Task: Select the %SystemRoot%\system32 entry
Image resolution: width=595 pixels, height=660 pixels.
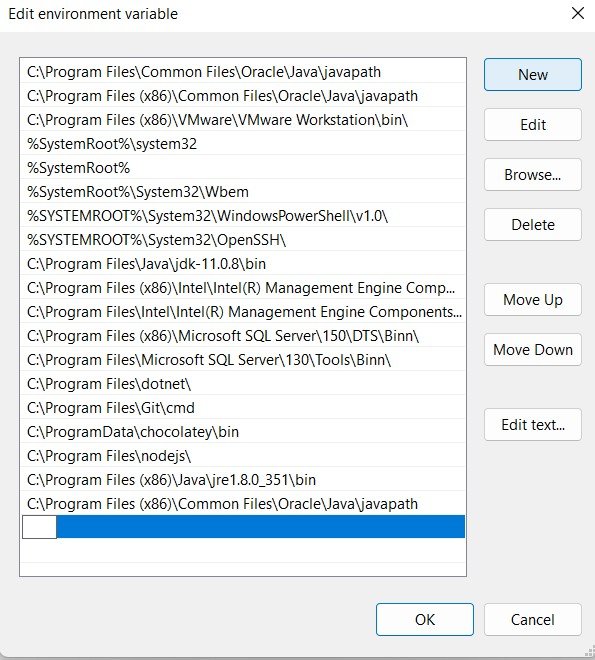Action: [243, 144]
